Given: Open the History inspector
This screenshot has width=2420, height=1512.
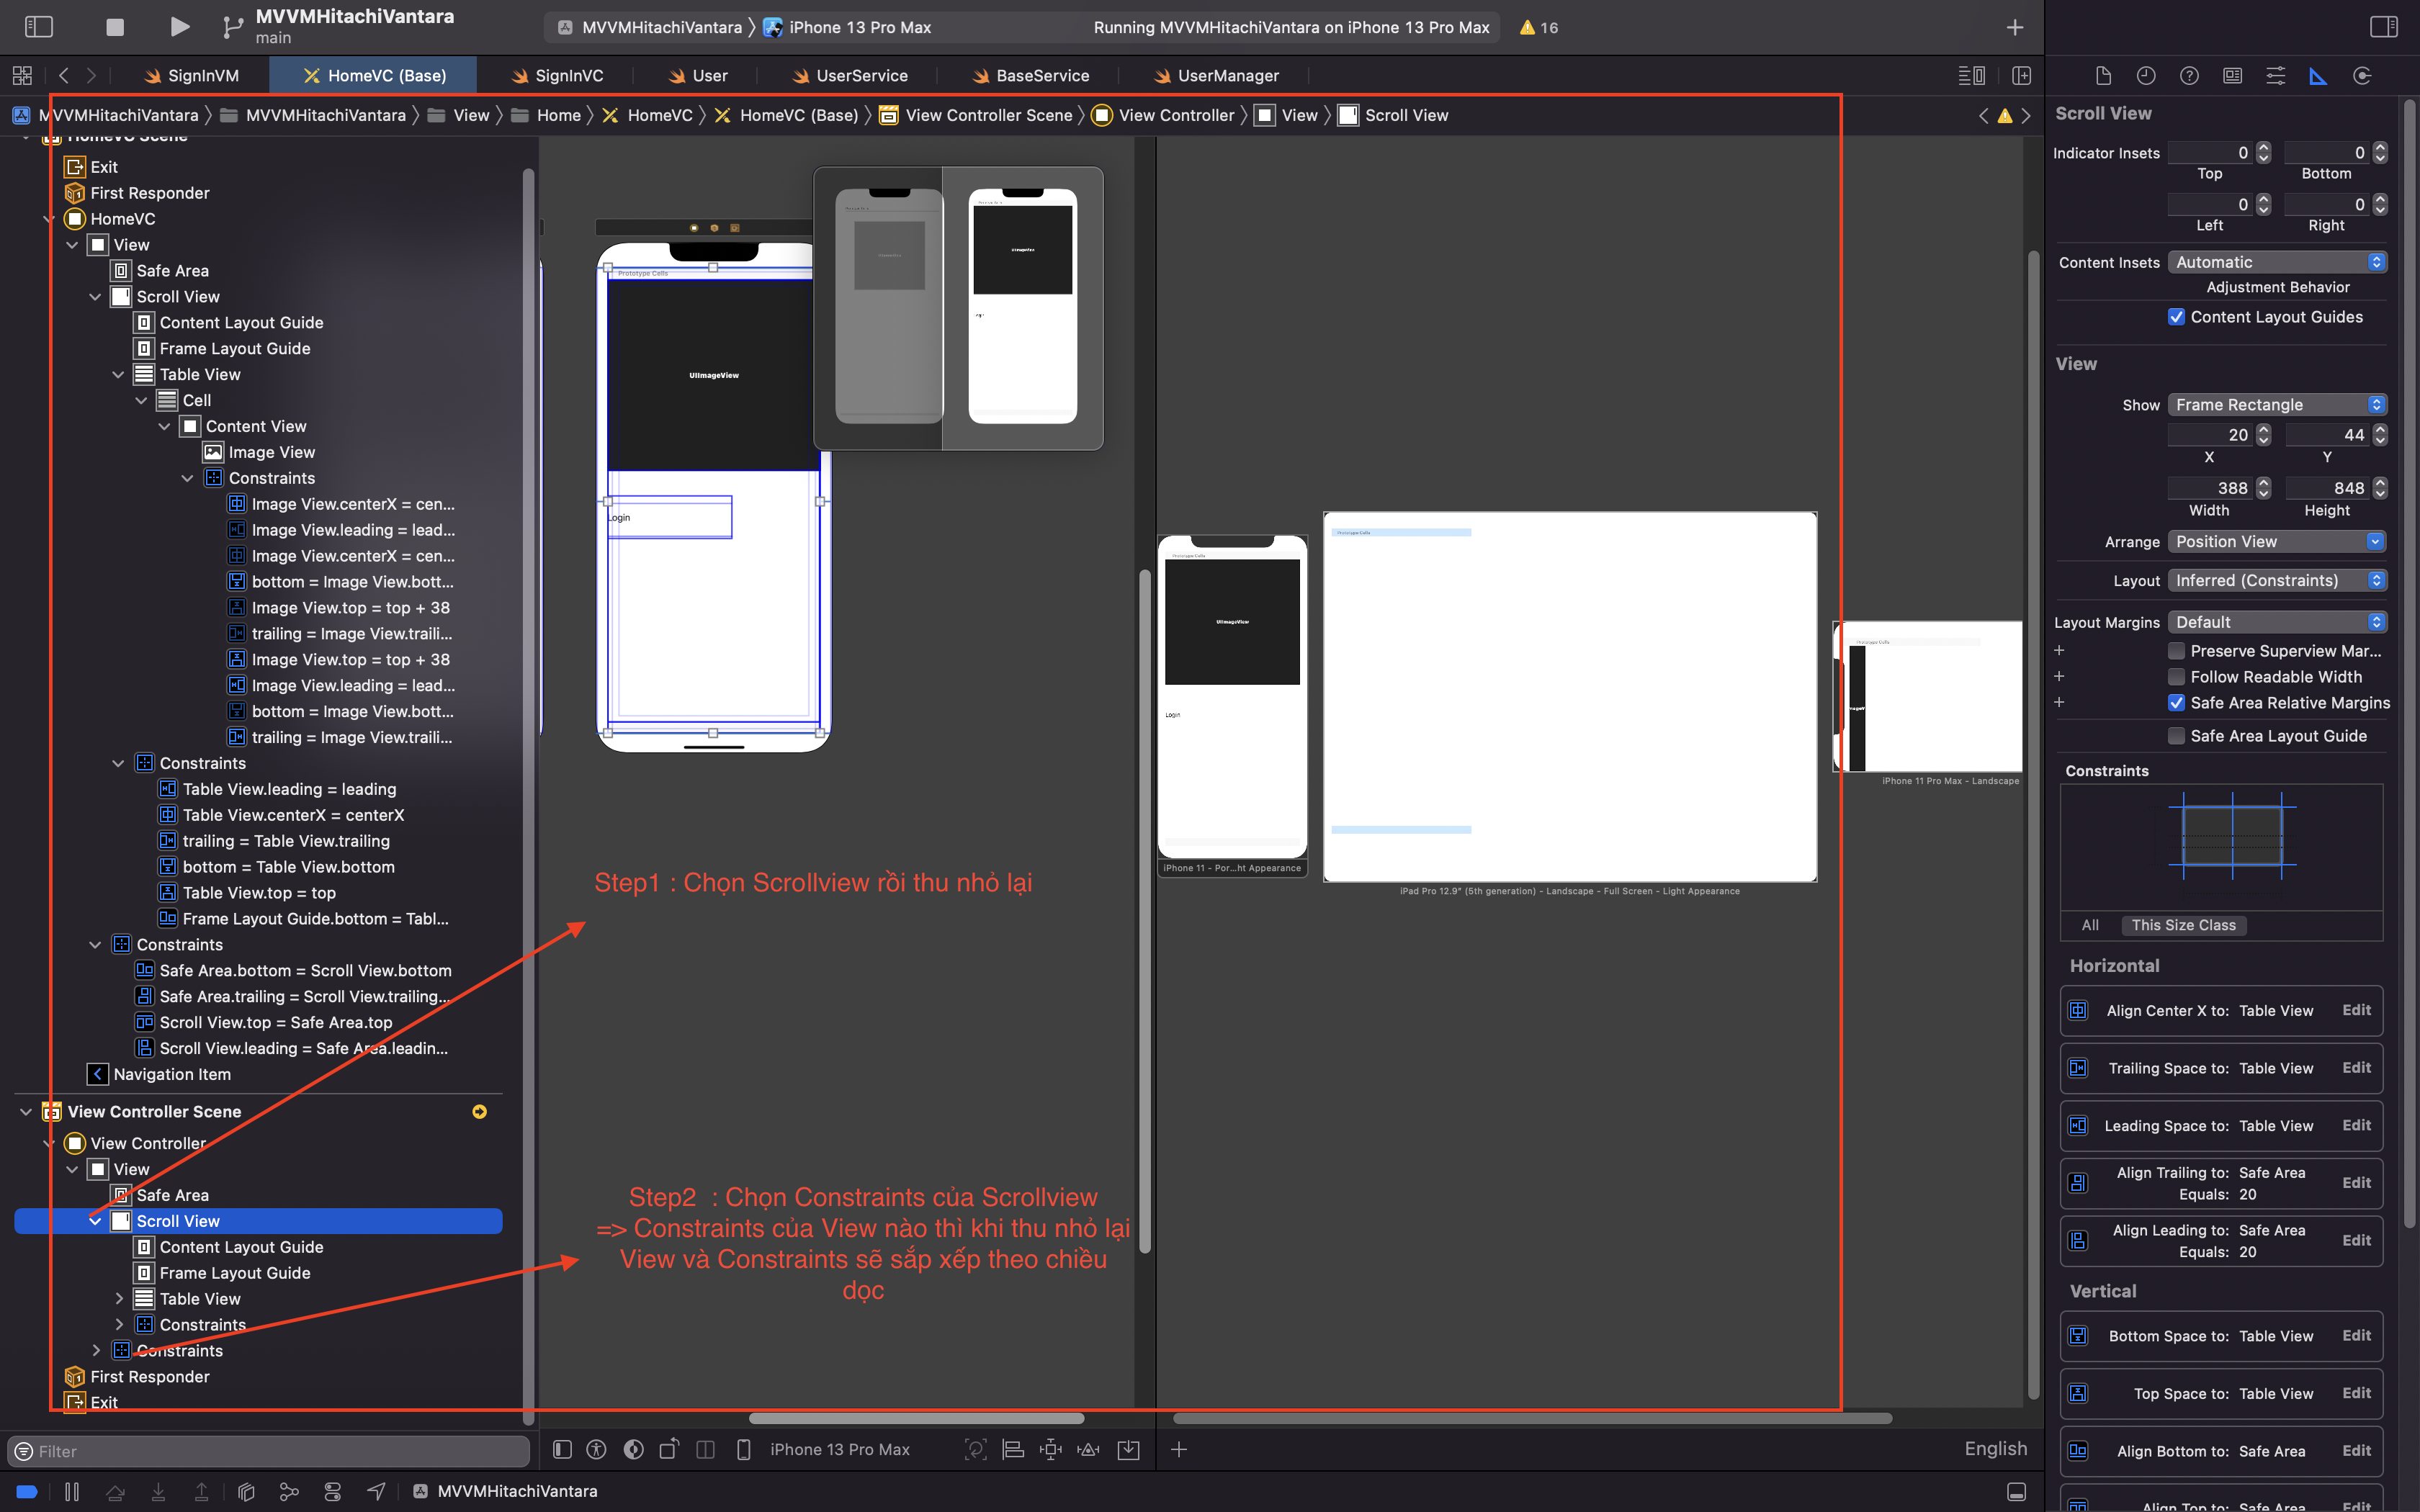Looking at the screenshot, I should point(2146,76).
